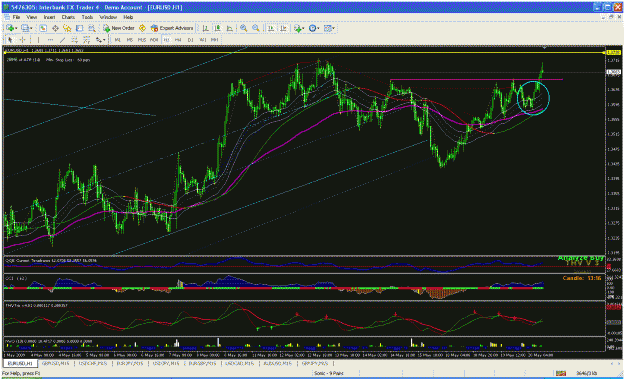
Task: Select the arrow Cursor tool
Action: tap(10, 40)
